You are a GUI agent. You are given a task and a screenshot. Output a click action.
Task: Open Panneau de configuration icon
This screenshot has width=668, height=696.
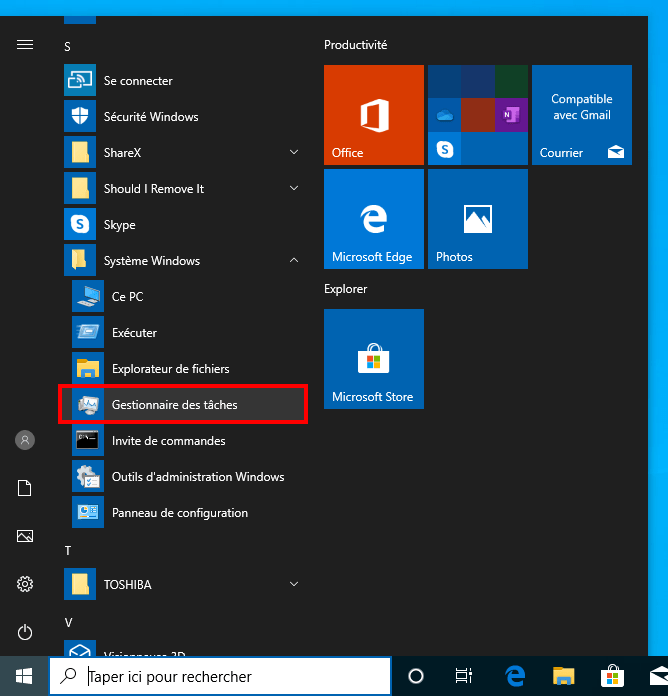(88, 512)
